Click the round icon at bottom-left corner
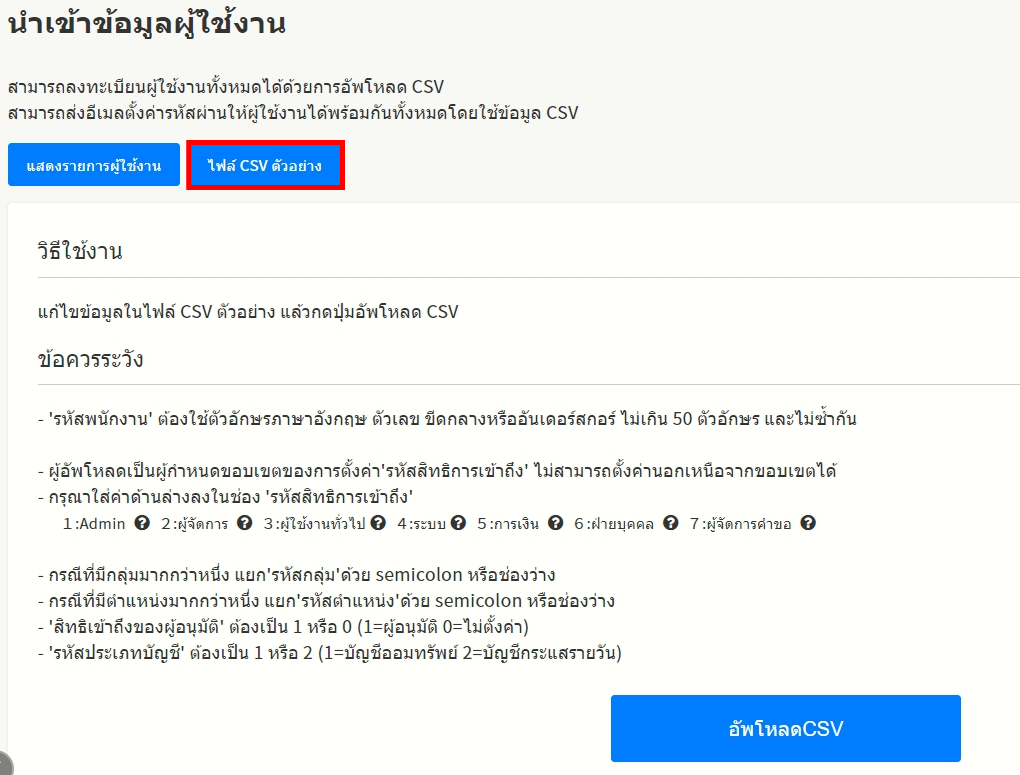1020x775 pixels. point(3,764)
